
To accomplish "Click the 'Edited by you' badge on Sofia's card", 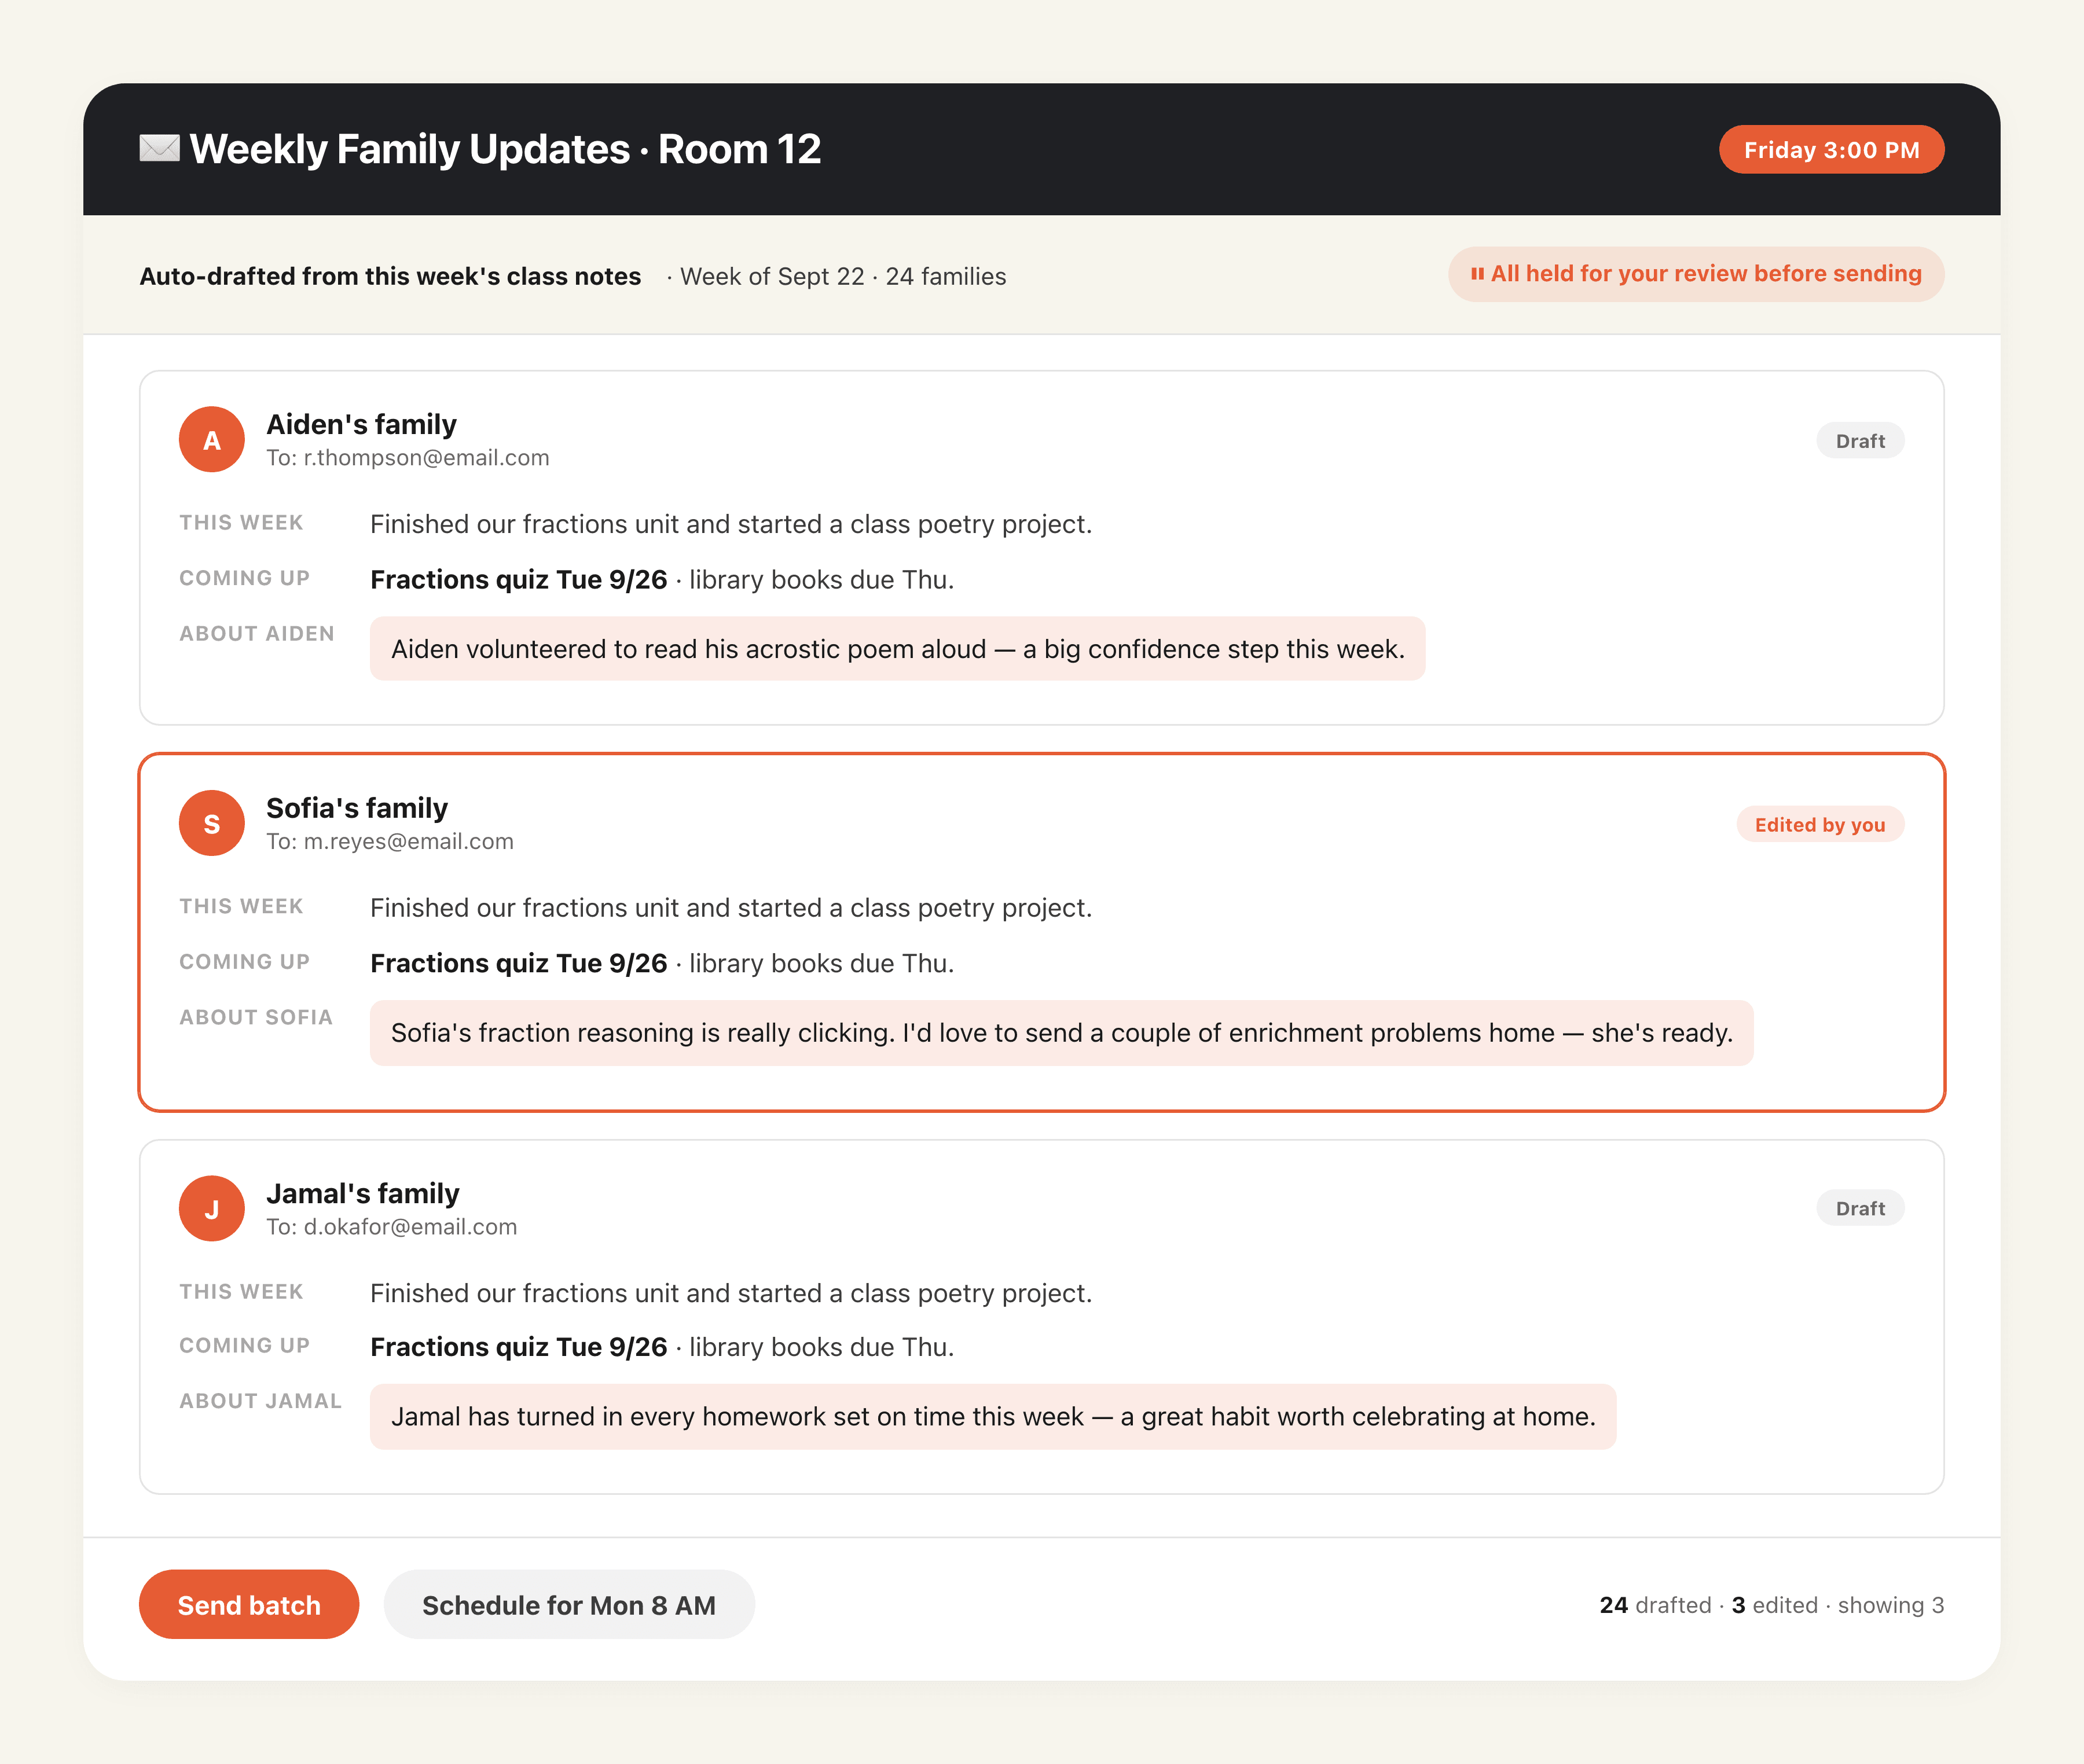I will (1820, 824).
